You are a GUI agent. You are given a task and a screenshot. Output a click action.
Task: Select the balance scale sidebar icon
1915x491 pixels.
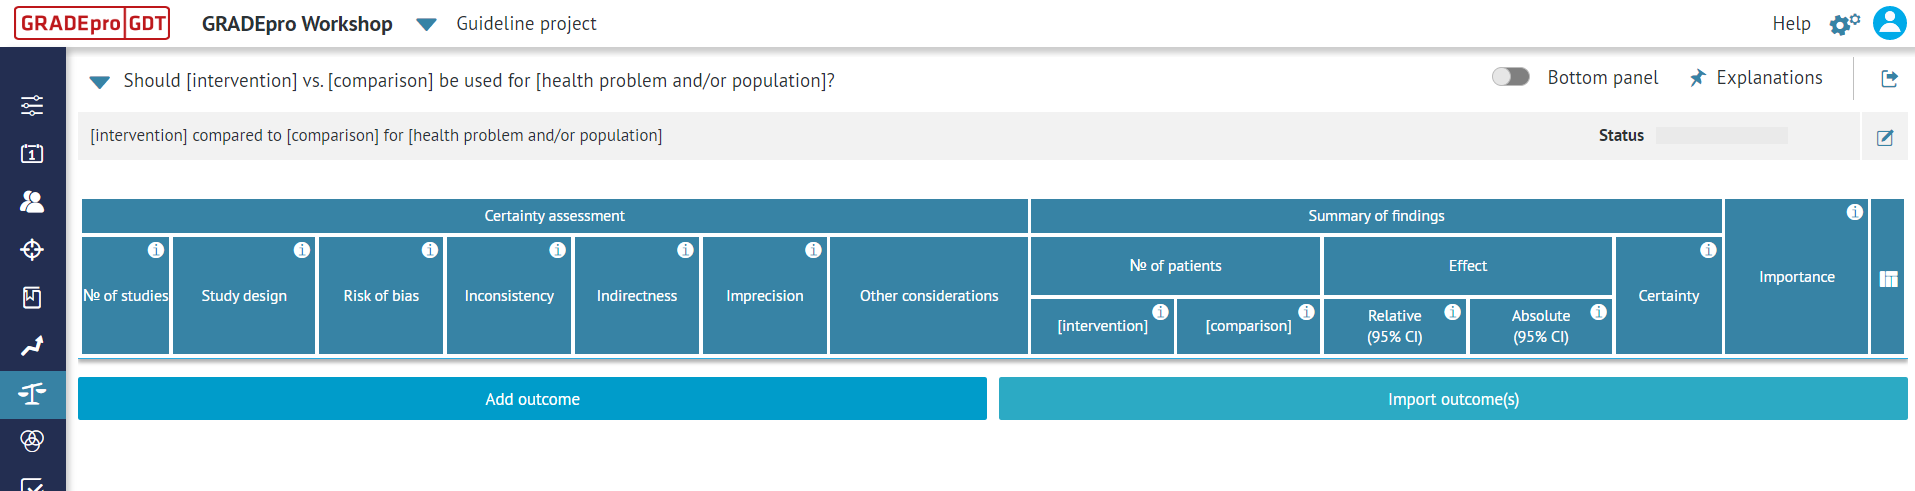coord(32,394)
